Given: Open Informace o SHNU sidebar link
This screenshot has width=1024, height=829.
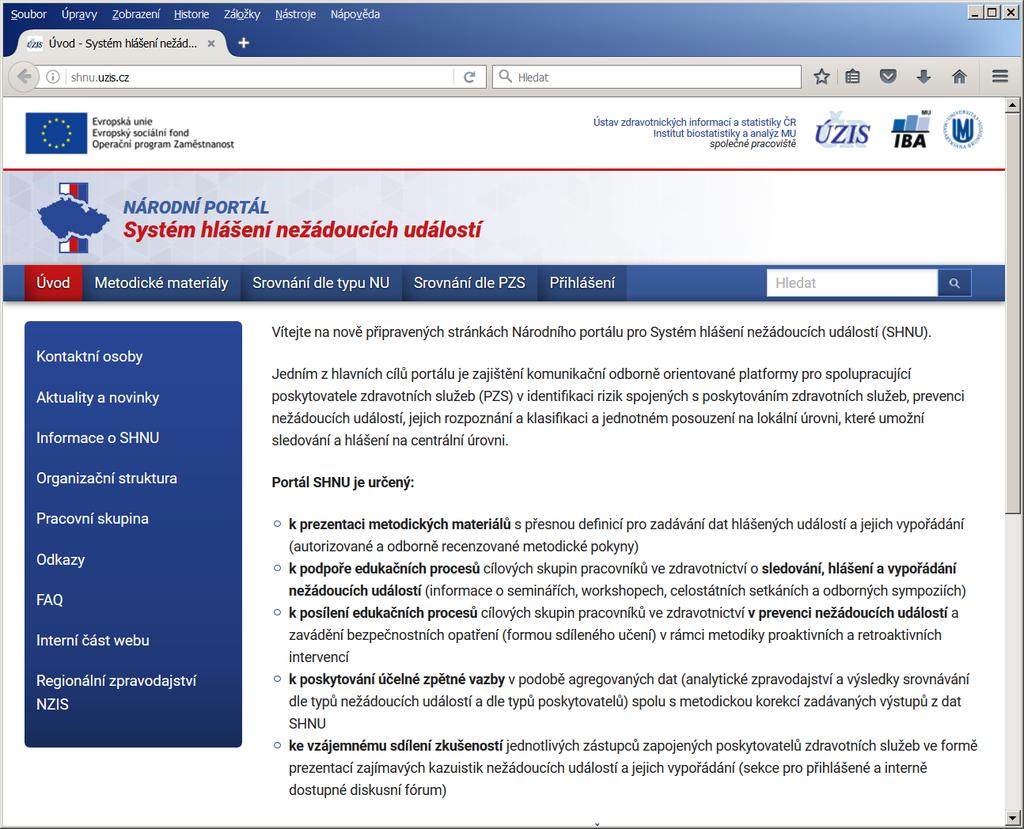Looking at the screenshot, I should [x=98, y=438].
